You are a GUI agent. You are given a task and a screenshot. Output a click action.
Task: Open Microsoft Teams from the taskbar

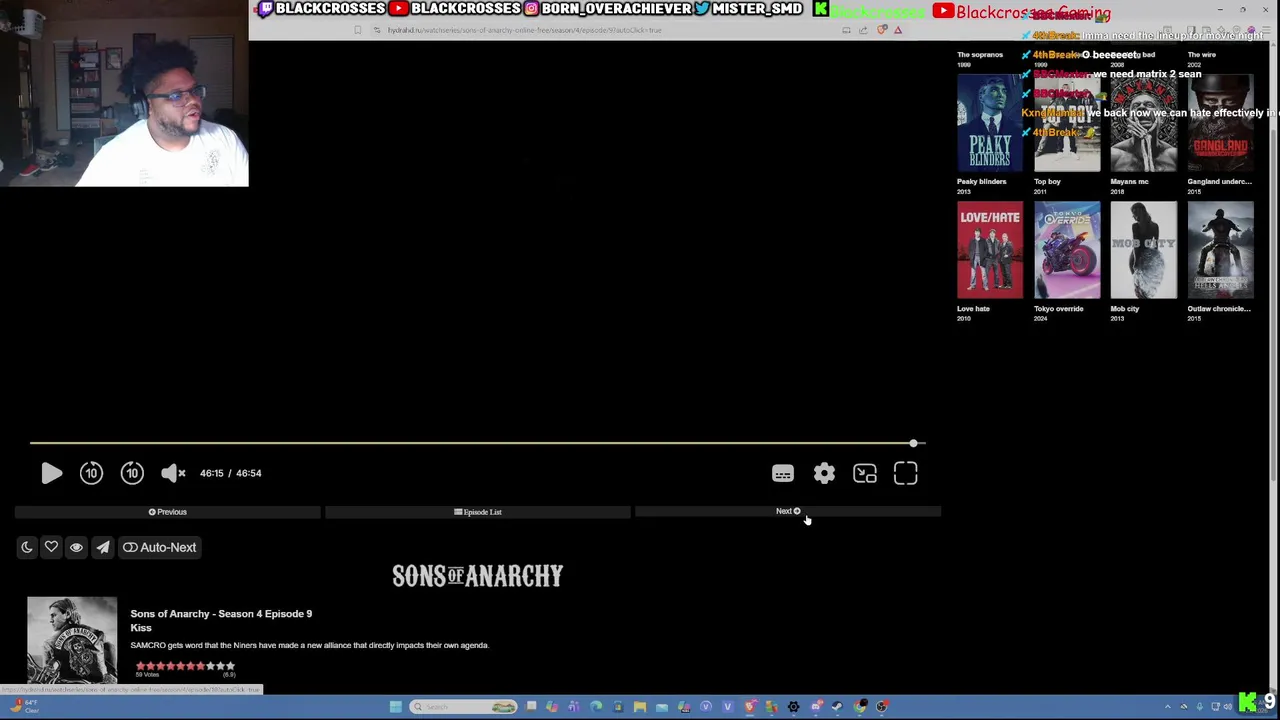(573, 707)
